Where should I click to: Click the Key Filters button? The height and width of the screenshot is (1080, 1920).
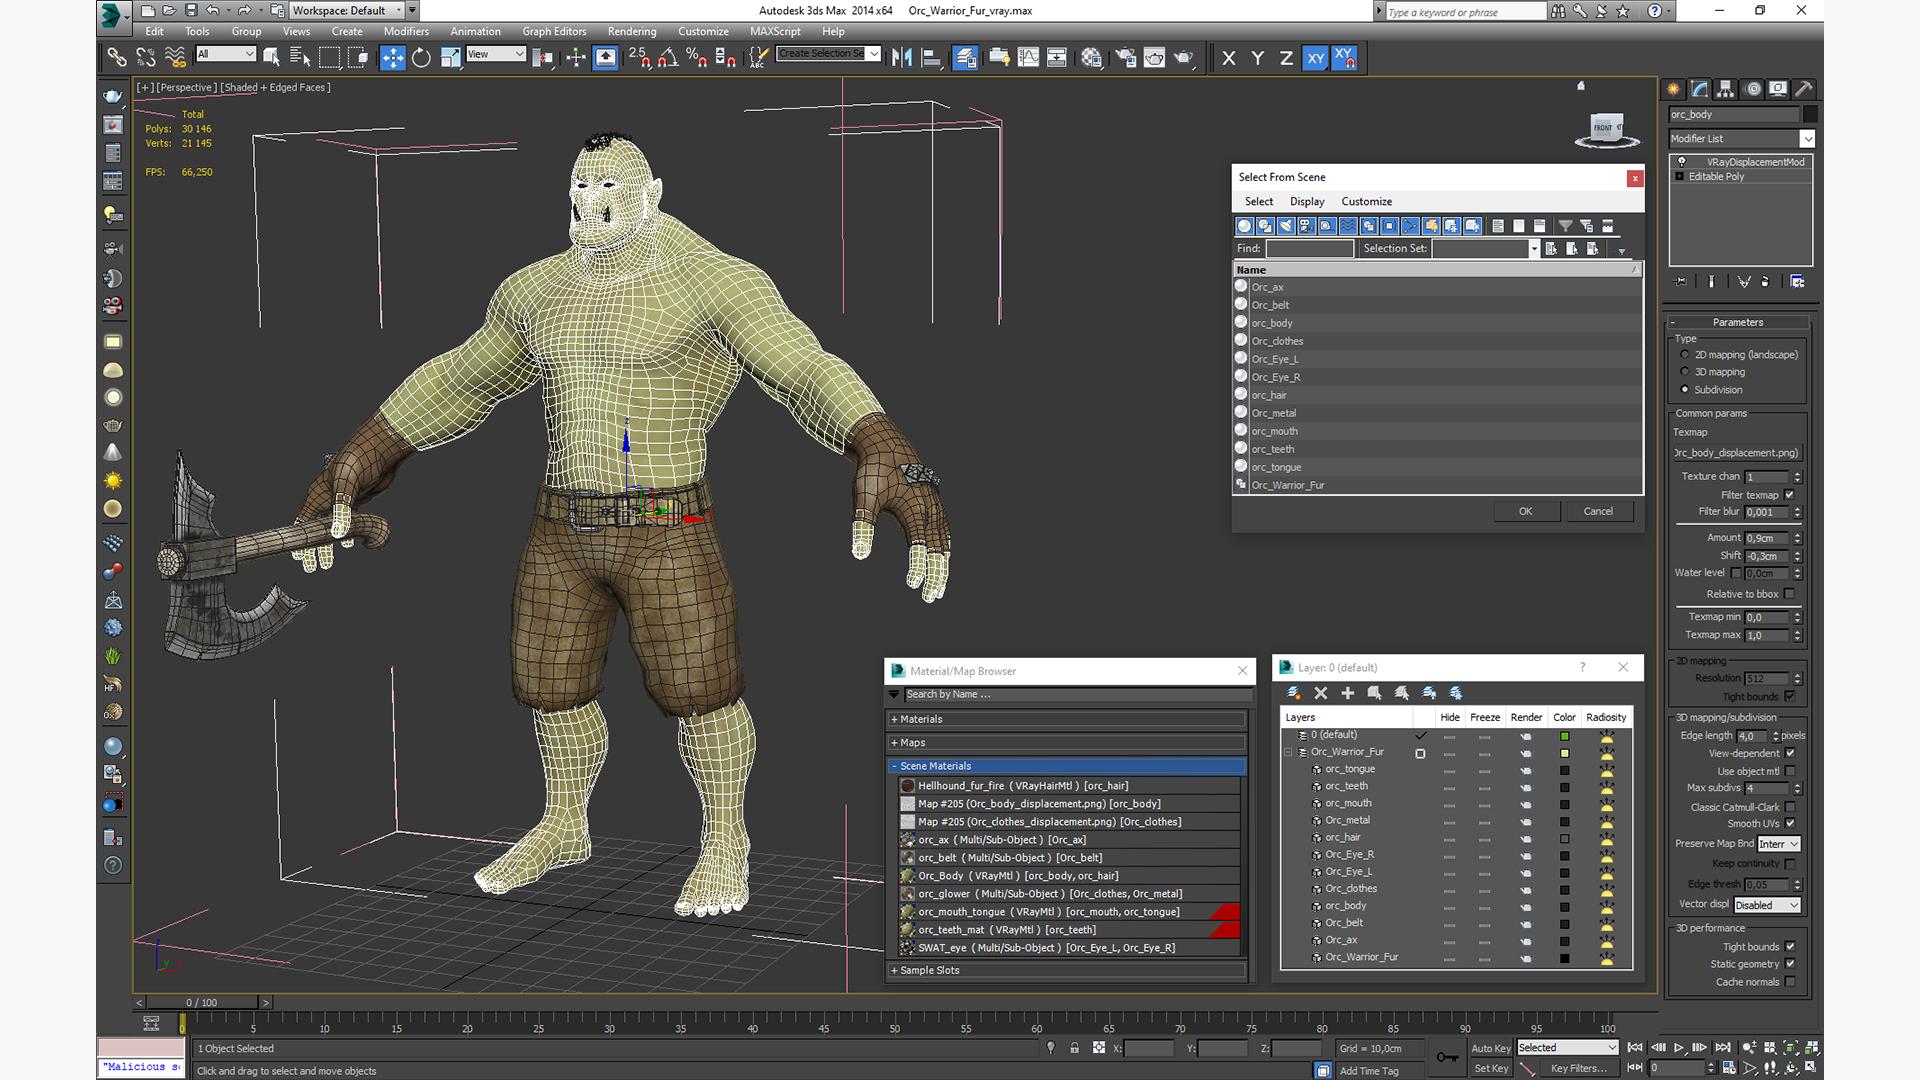1578,1068
